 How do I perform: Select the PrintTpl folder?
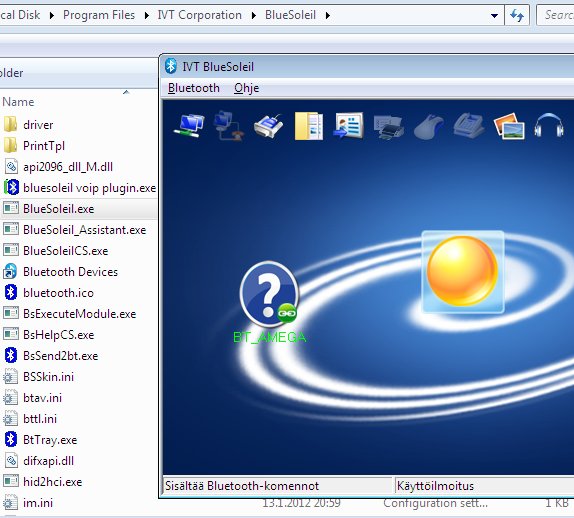(44, 146)
